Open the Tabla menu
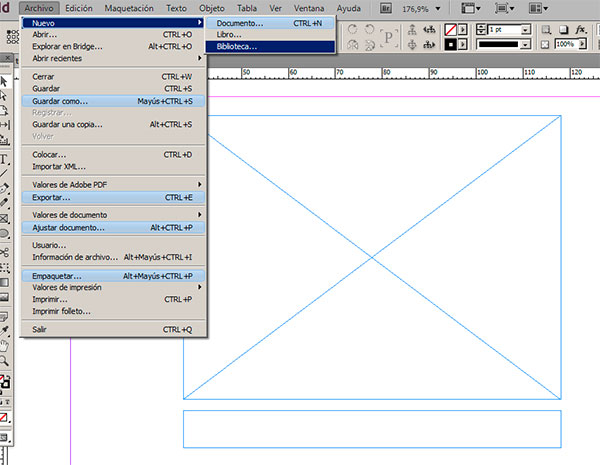The image size is (600, 465). [x=247, y=8]
